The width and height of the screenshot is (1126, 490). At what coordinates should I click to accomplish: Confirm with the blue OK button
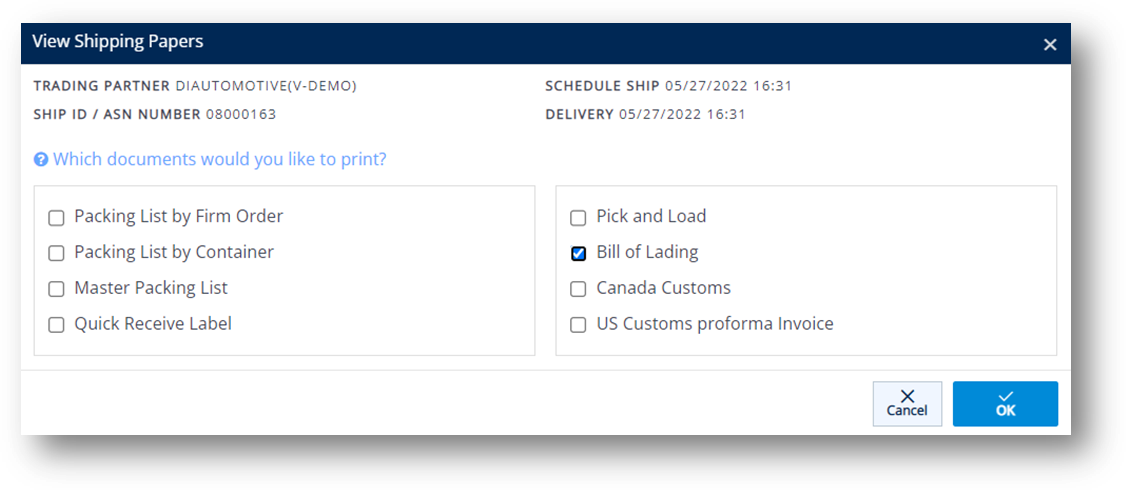click(x=1005, y=404)
